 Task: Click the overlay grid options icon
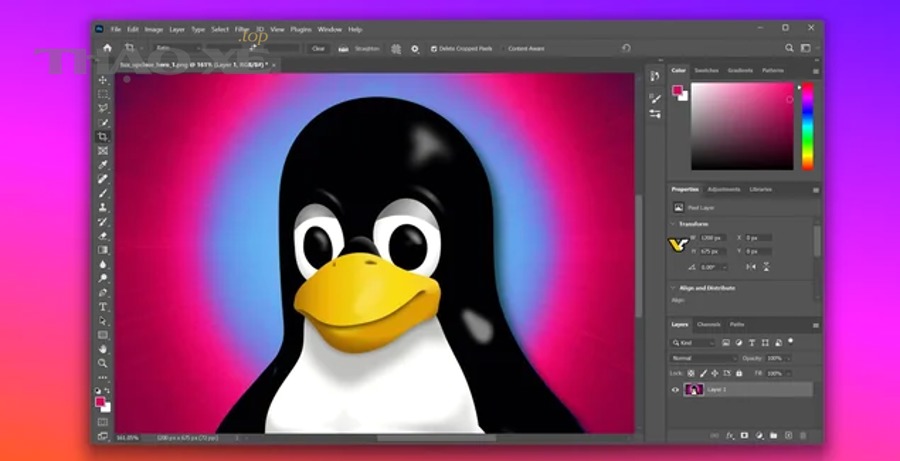click(396, 49)
